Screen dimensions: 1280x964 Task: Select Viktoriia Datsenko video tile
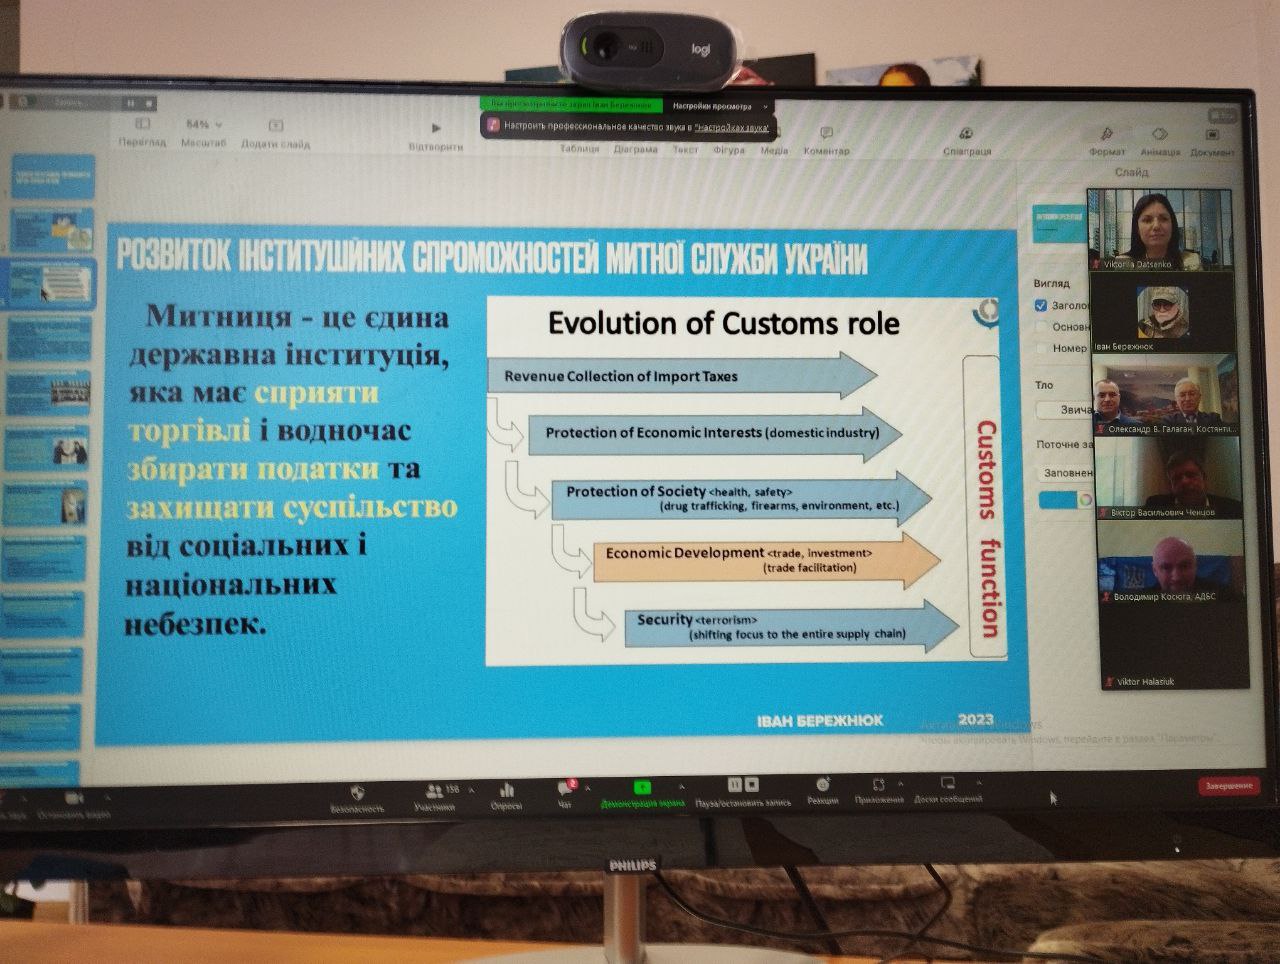(1162, 230)
